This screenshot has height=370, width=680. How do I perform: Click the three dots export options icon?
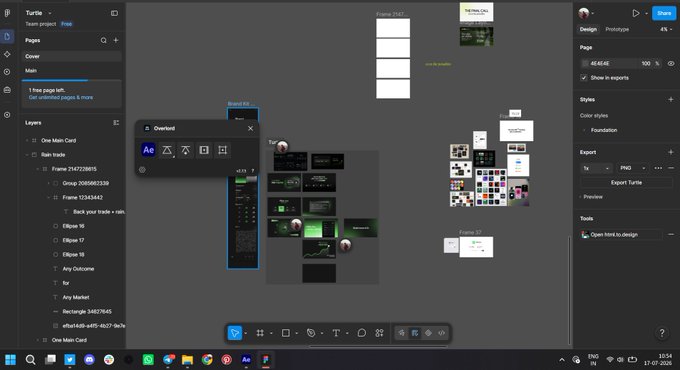(x=658, y=168)
